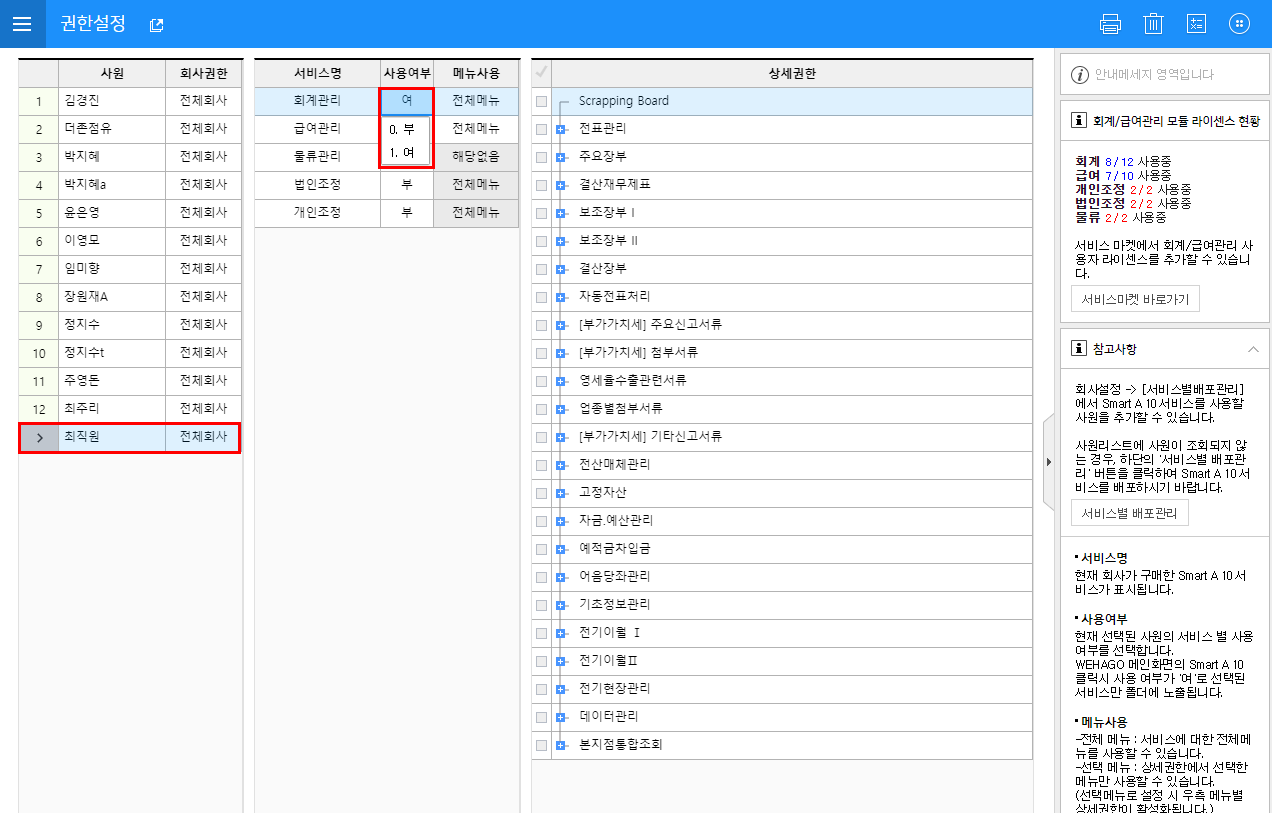Collapse the 참고사항 section chevron
Image resolution: width=1272 pixels, height=813 pixels.
(x=1253, y=349)
